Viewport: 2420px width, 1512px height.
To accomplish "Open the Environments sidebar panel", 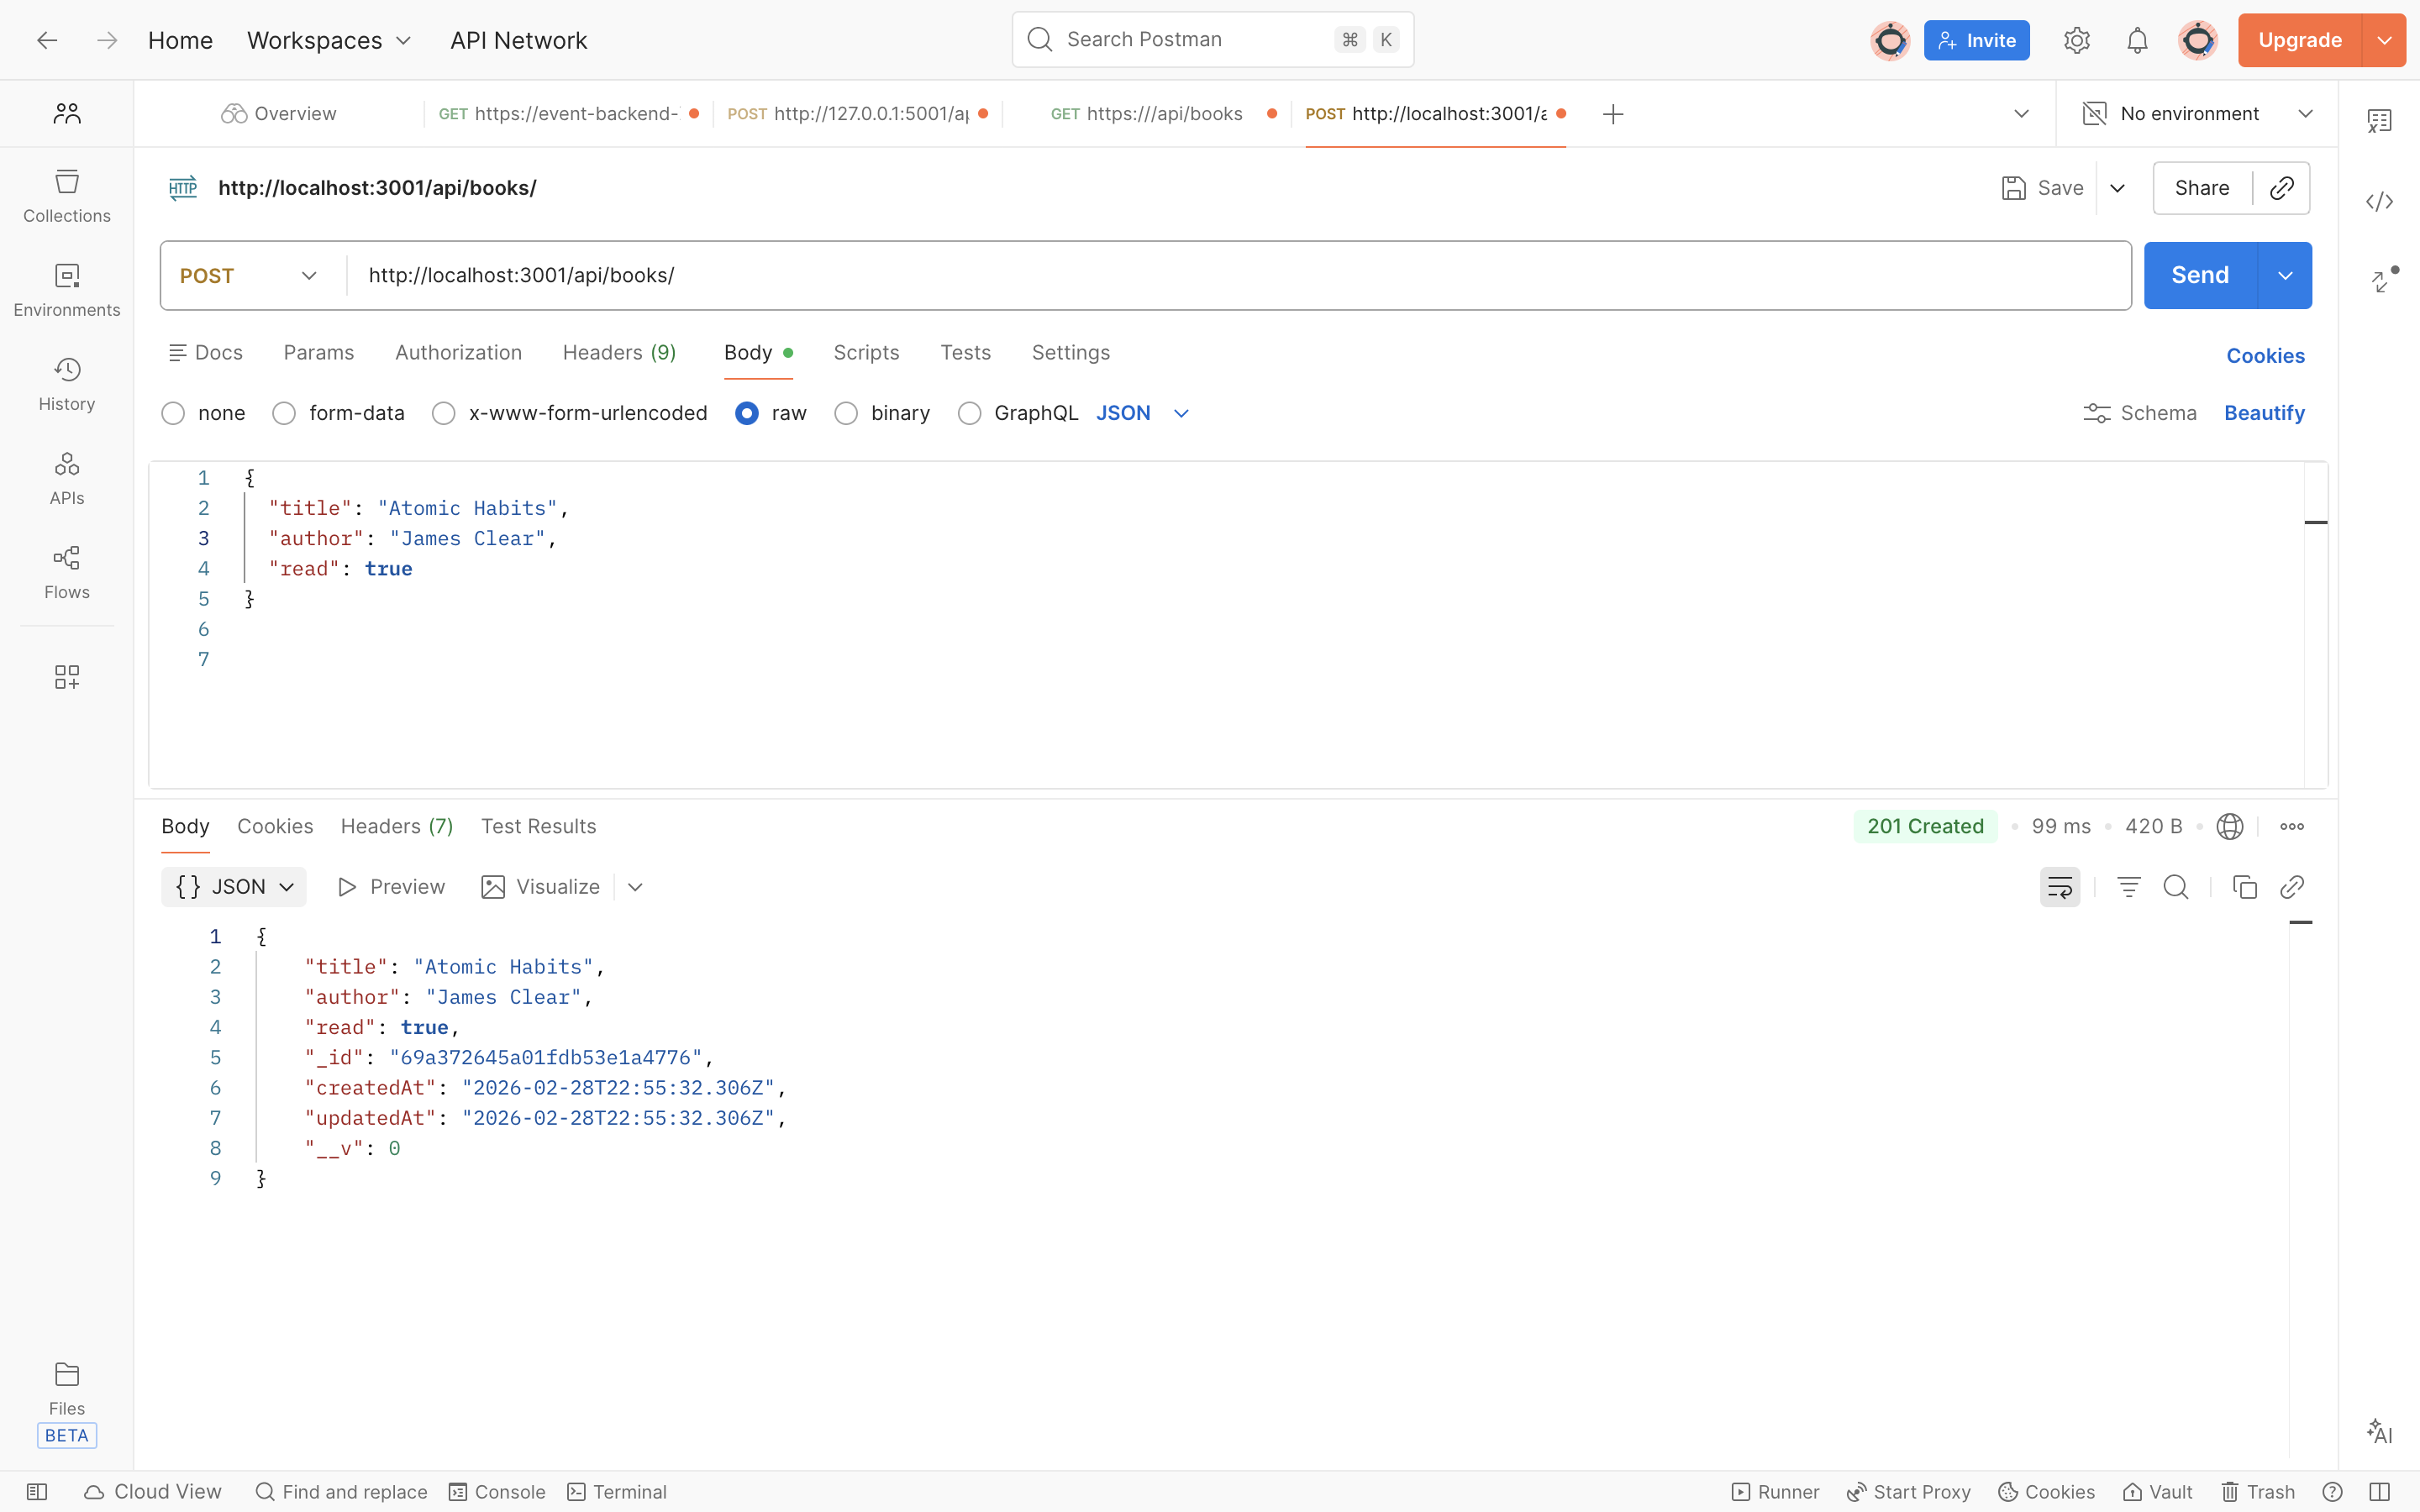I will coord(66,289).
